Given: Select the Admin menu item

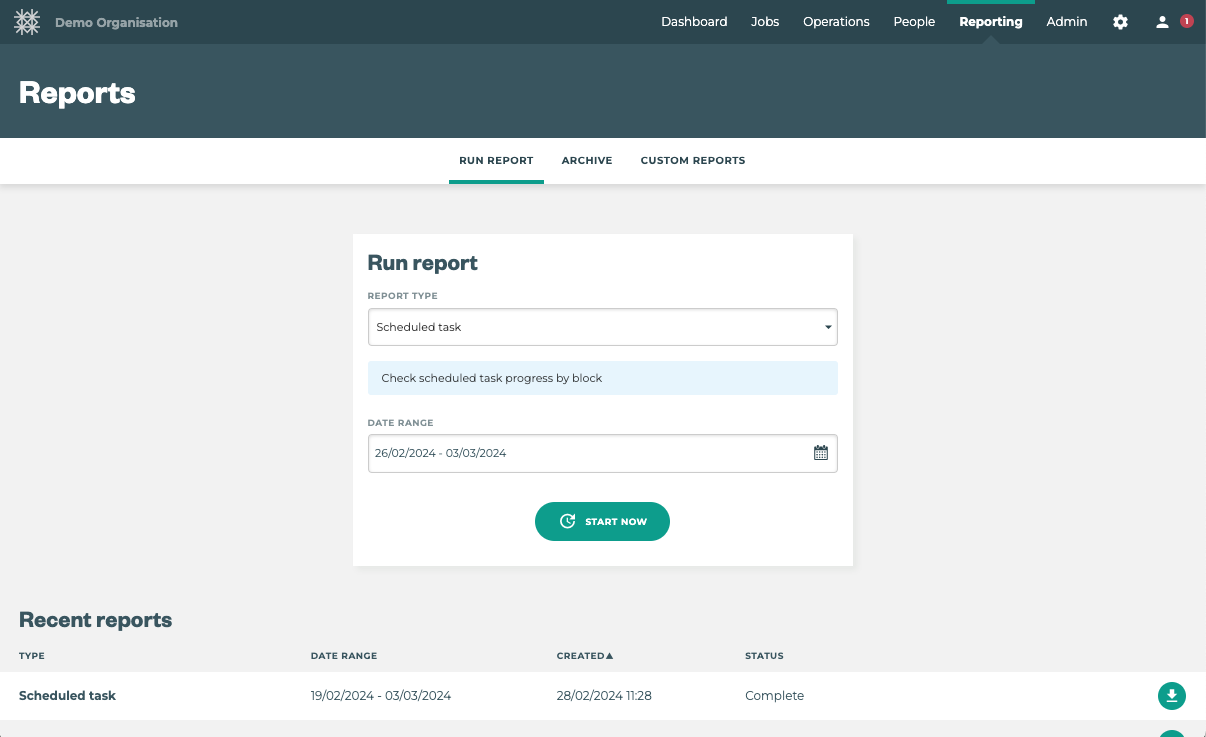Looking at the screenshot, I should tap(1066, 22).
